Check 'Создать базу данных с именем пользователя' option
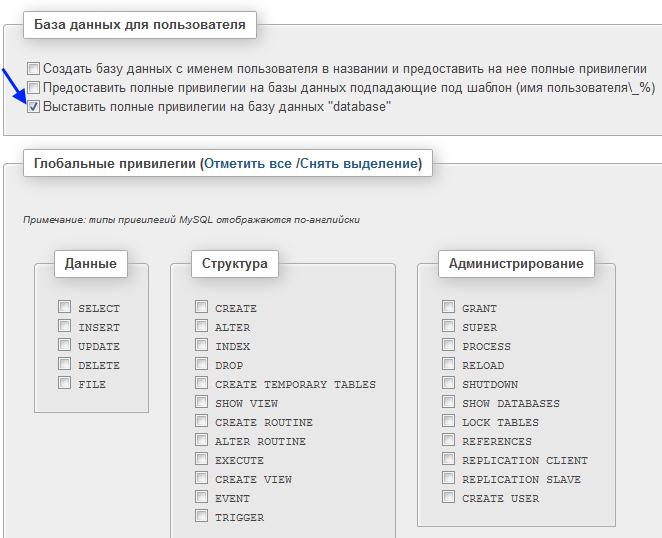 pyautogui.click(x=33, y=68)
